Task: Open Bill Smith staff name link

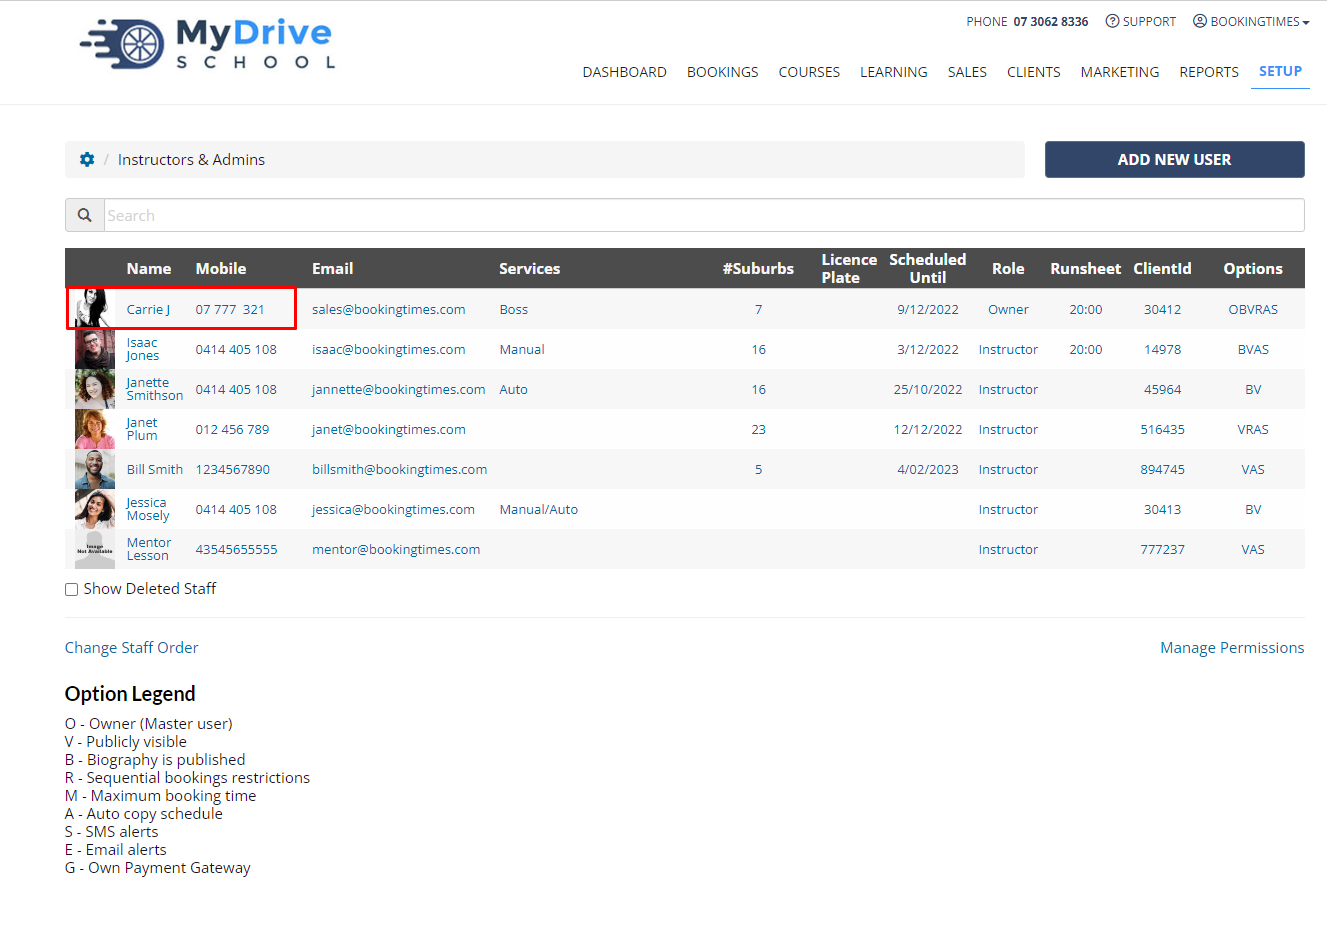Action: (x=155, y=469)
